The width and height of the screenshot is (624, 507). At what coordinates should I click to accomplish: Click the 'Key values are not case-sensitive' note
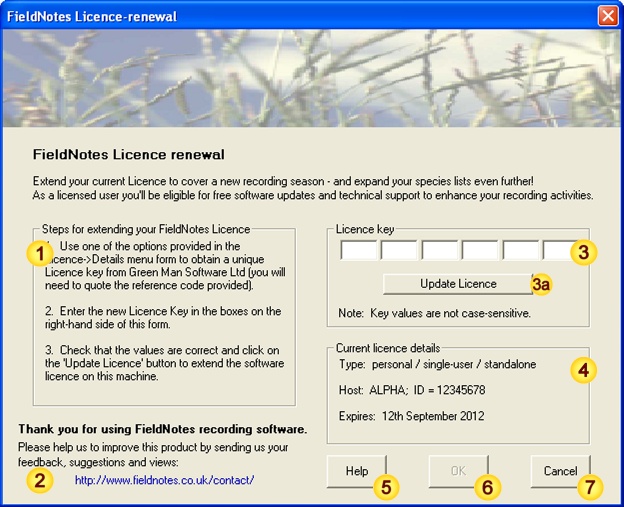(435, 313)
